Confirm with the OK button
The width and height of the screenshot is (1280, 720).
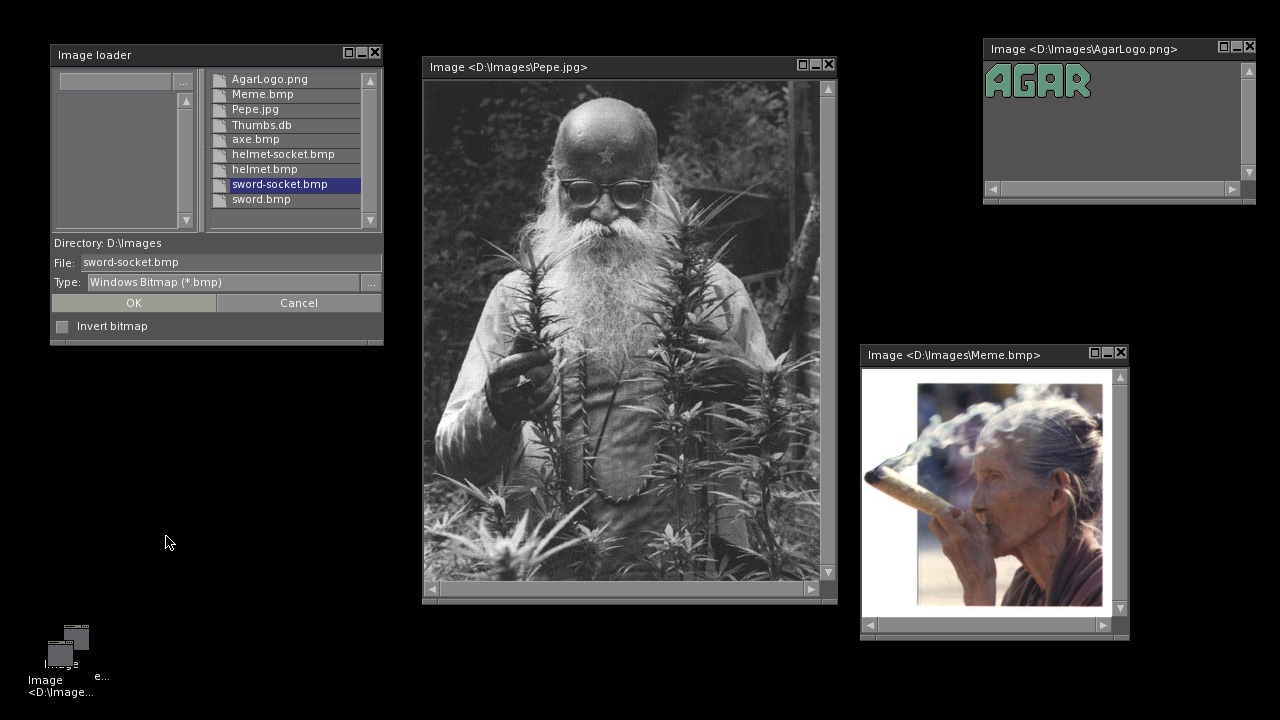tap(134, 303)
